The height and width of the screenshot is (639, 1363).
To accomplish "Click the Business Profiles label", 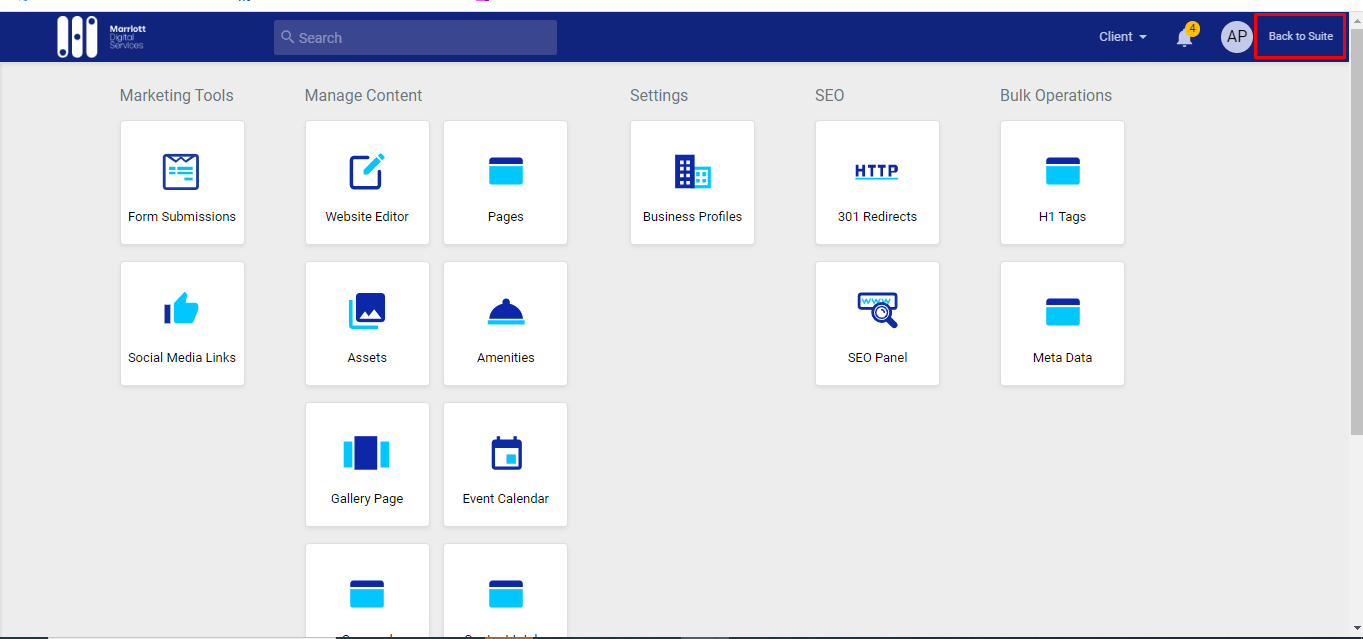I will pos(692,216).
